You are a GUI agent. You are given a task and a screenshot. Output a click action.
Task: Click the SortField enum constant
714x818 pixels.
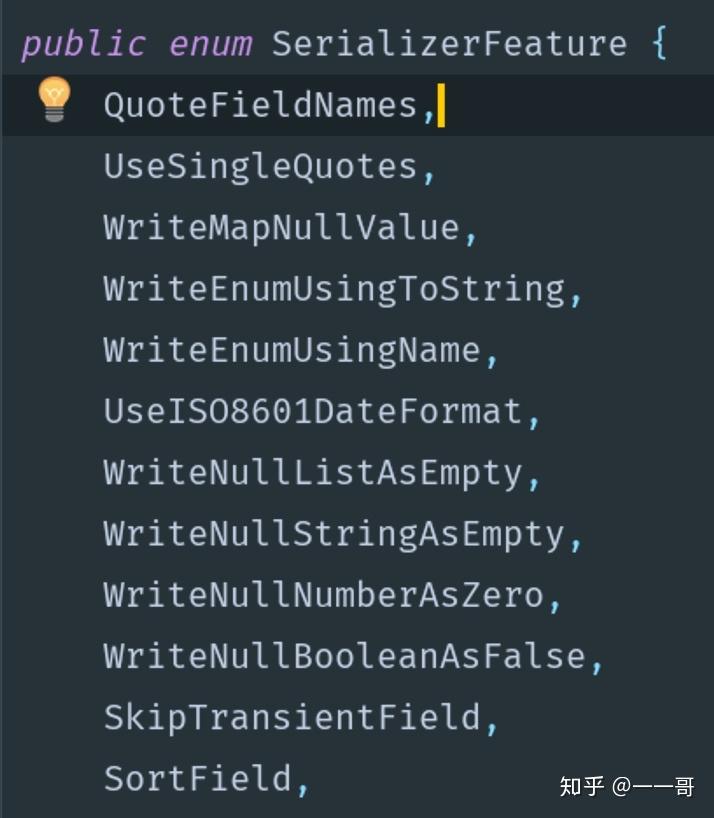[x=198, y=778]
